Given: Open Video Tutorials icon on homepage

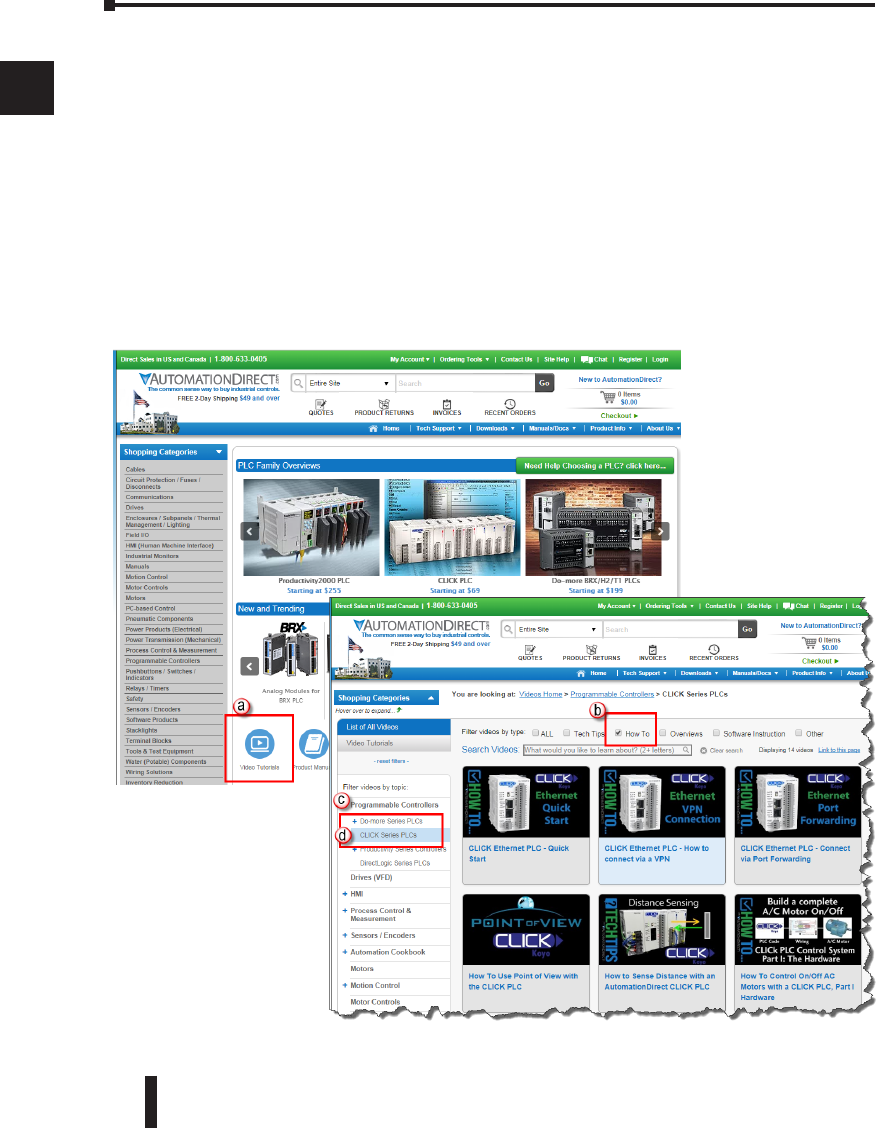Looking at the screenshot, I should [x=259, y=742].
